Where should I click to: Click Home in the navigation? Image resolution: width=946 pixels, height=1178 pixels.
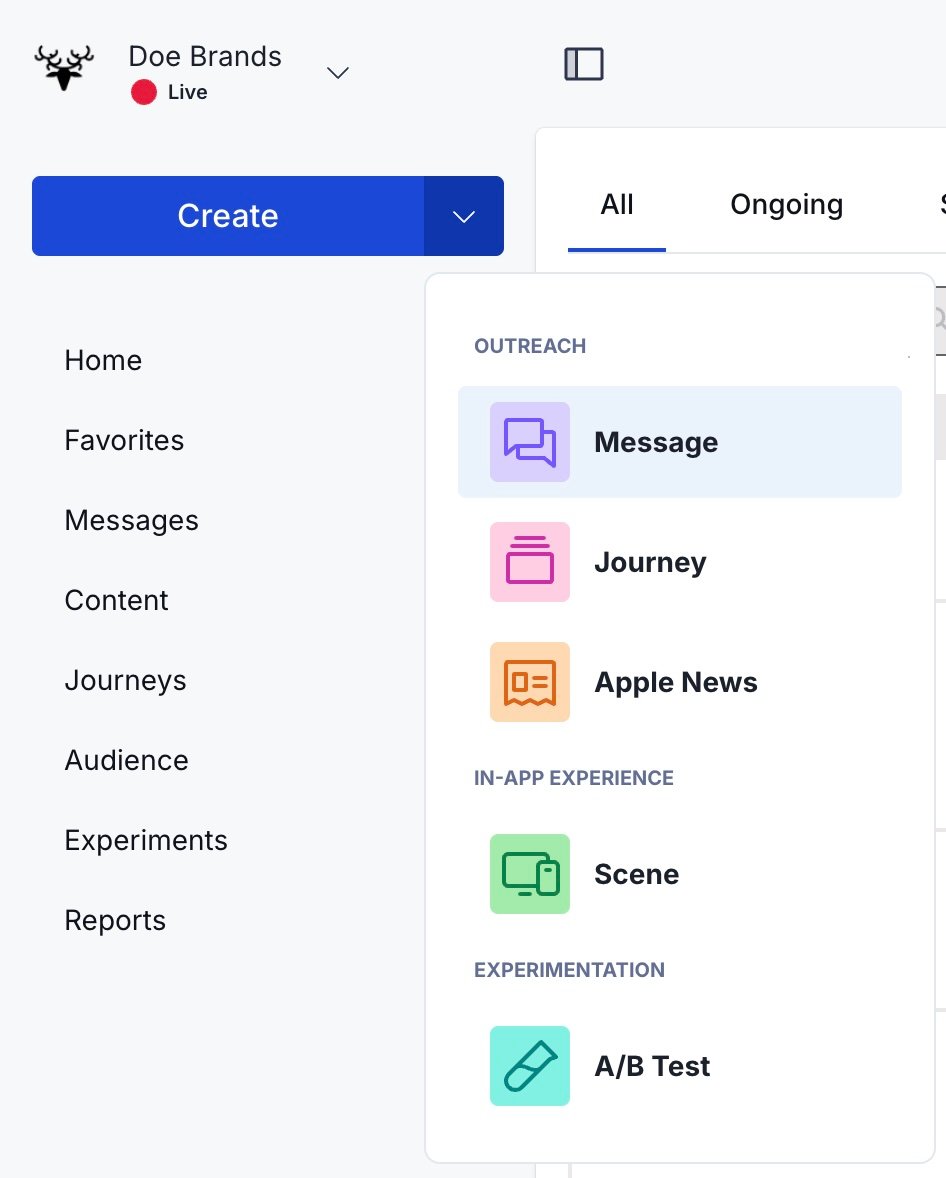tap(103, 360)
